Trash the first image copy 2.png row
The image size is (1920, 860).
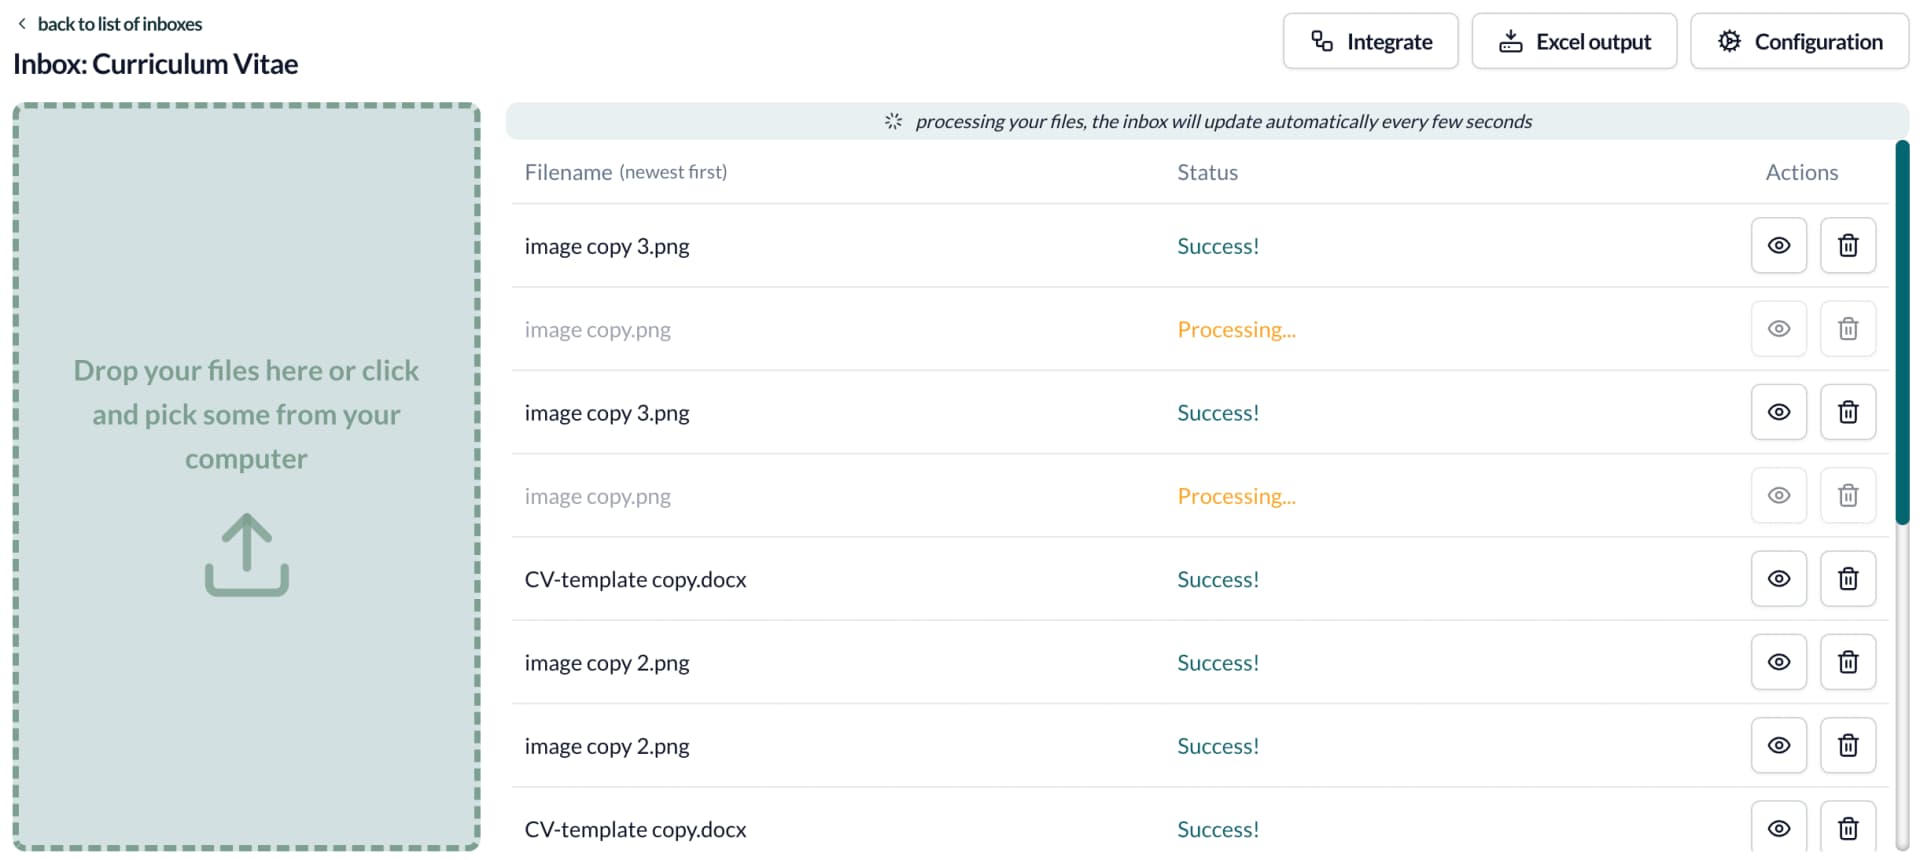click(1847, 662)
